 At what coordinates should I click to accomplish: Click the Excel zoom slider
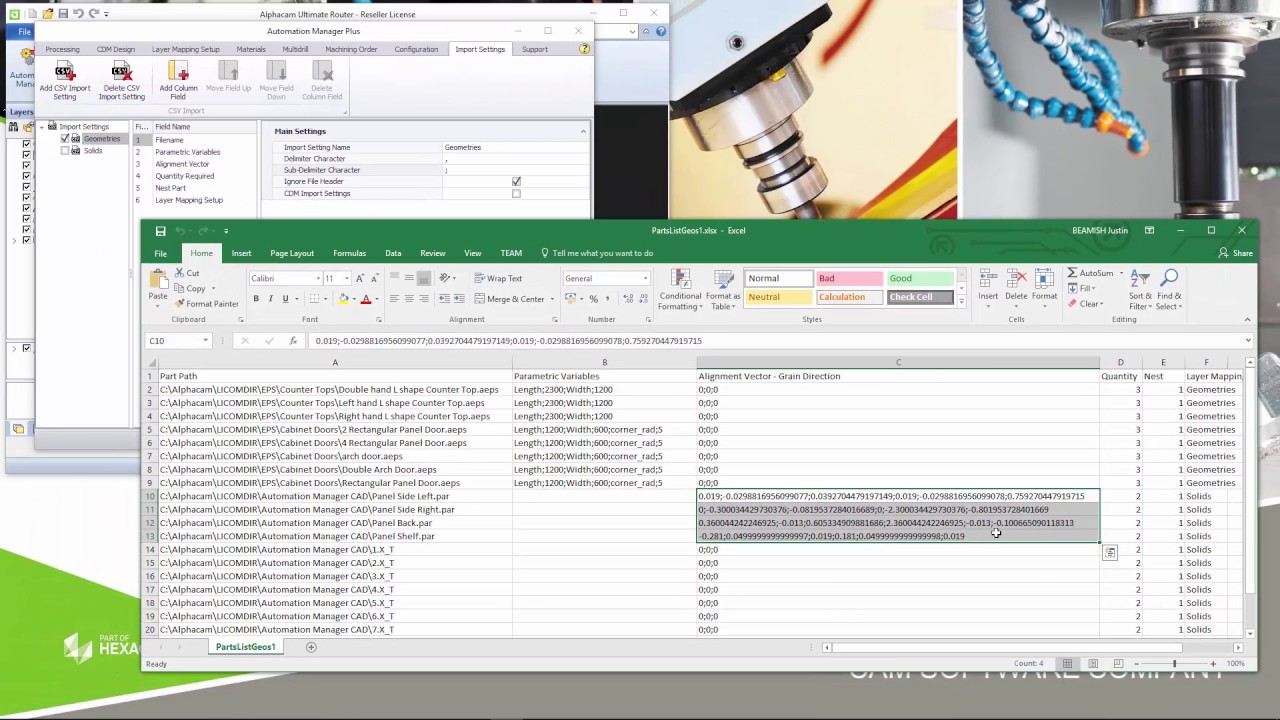[1174, 663]
